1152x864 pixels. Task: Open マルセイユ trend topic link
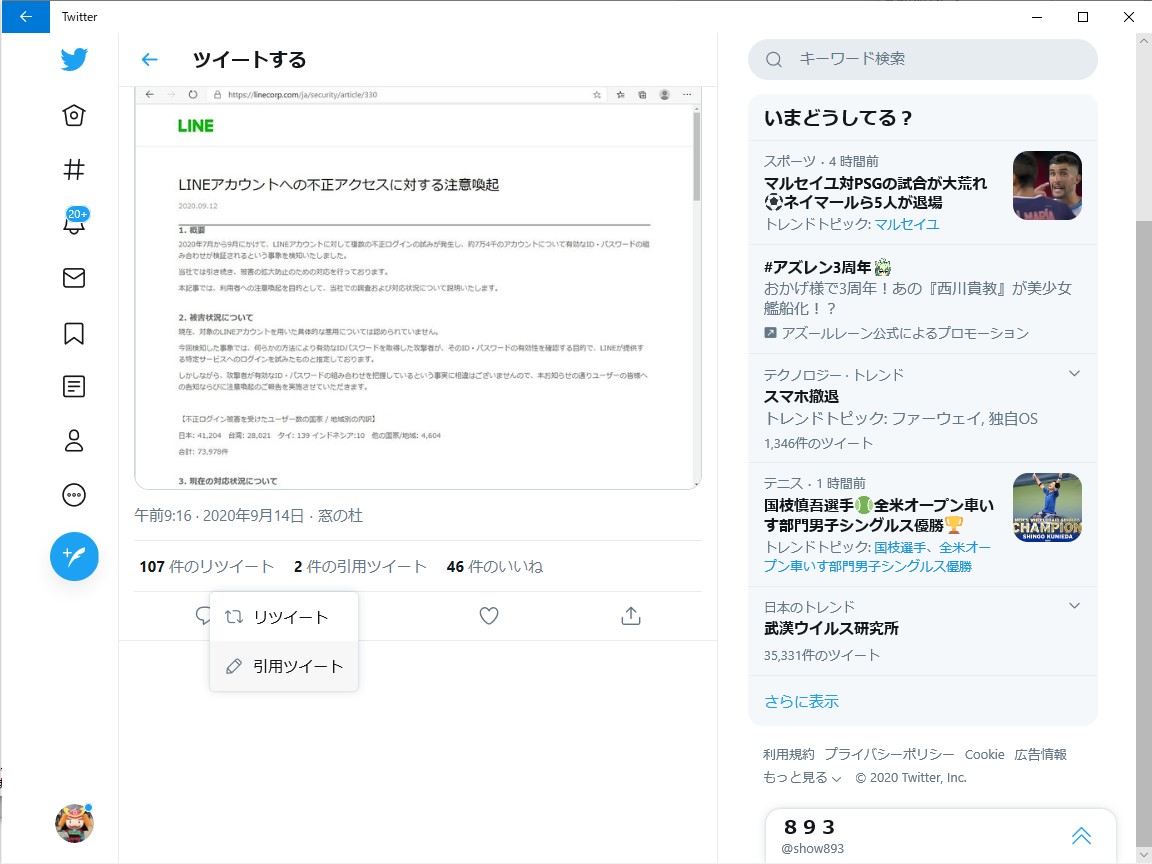[907, 224]
